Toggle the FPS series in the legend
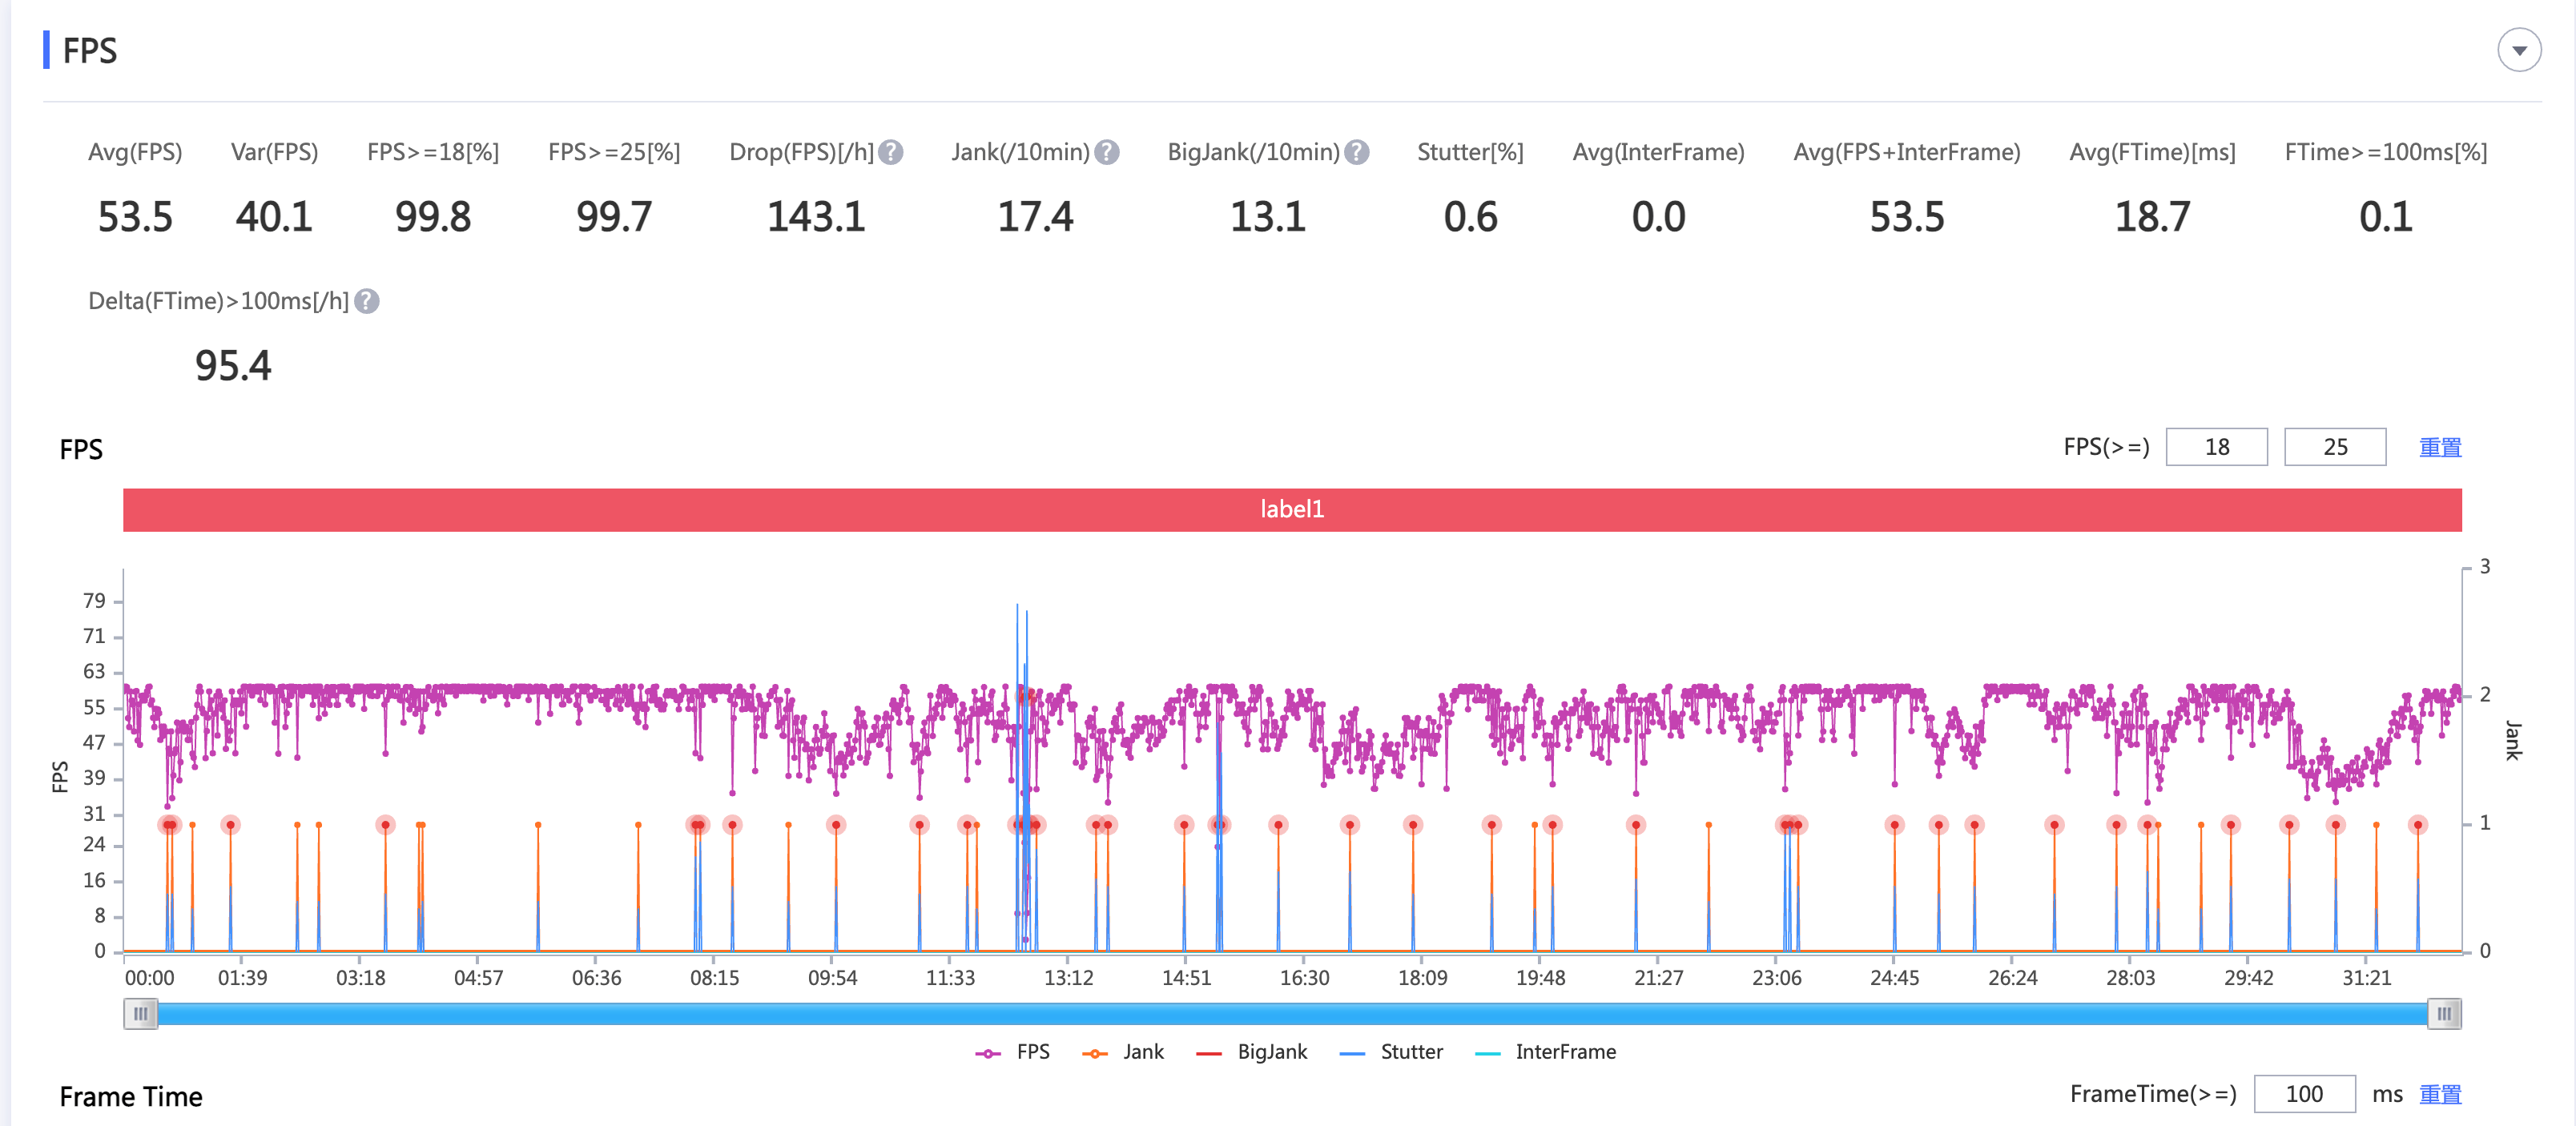The width and height of the screenshot is (2576, 1126). pos(1012,1052)
